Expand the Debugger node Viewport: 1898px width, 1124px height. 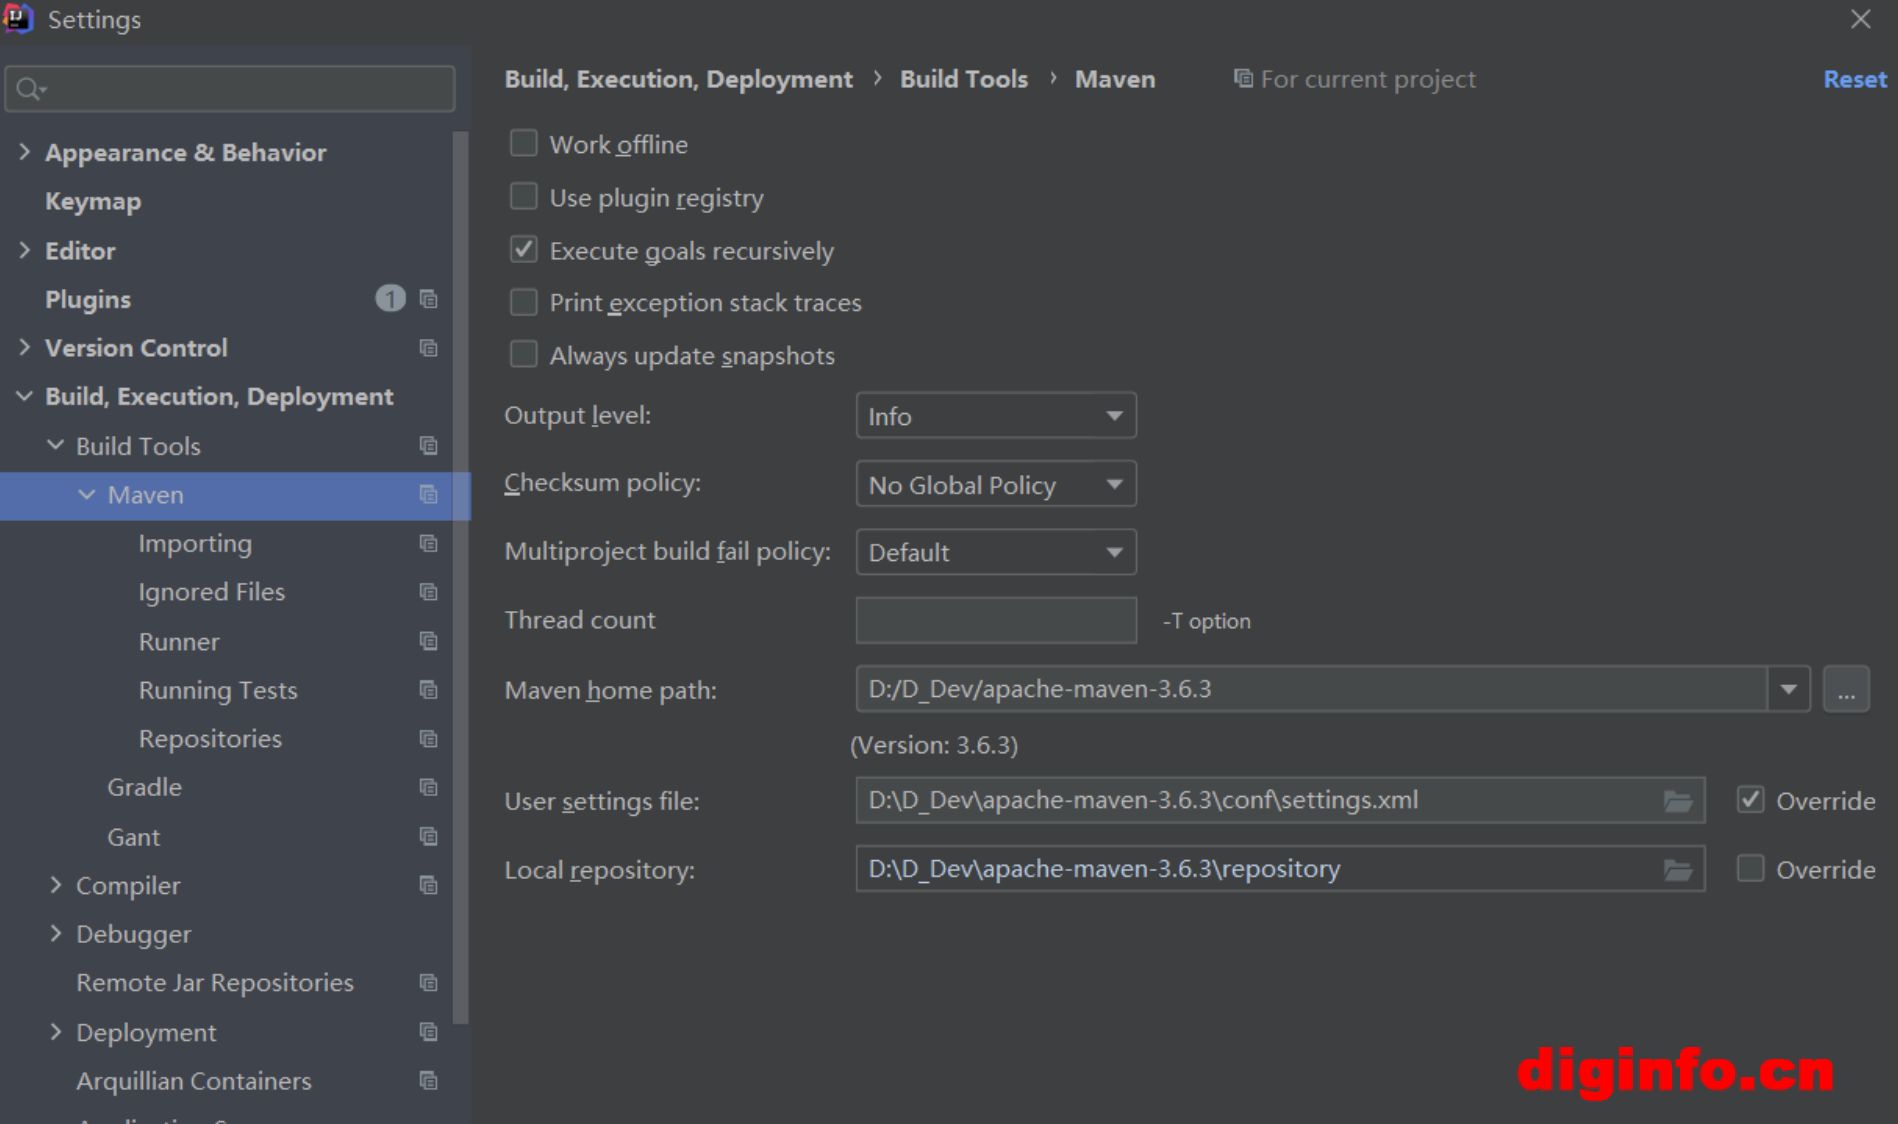click(56, 934)
